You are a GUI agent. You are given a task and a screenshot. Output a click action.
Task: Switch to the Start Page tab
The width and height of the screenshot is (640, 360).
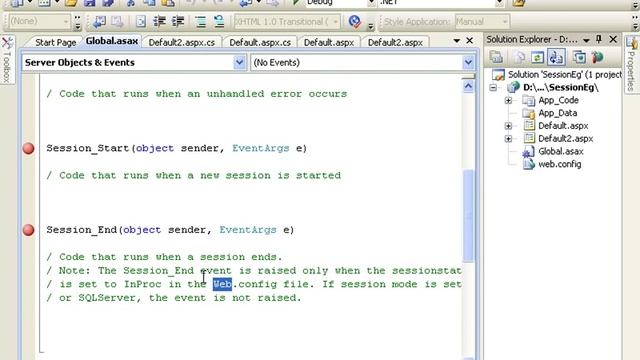(x=56, y=42)
